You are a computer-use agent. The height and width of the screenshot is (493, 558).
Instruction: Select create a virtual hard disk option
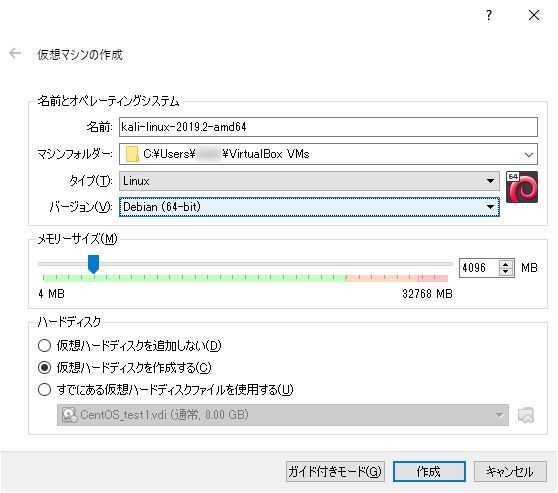click(x=125, y=367)
